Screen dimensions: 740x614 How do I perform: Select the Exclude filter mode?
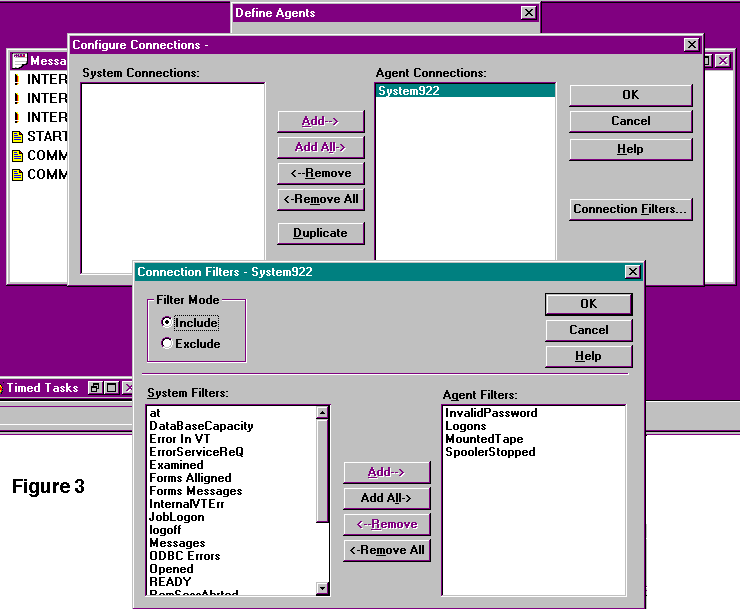click(166, 344)
